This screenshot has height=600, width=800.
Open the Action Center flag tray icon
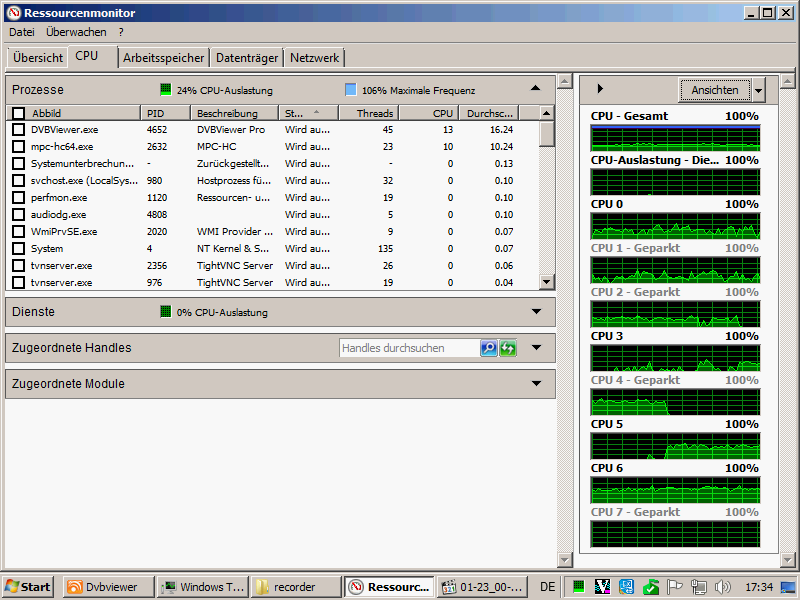point(674,587)
